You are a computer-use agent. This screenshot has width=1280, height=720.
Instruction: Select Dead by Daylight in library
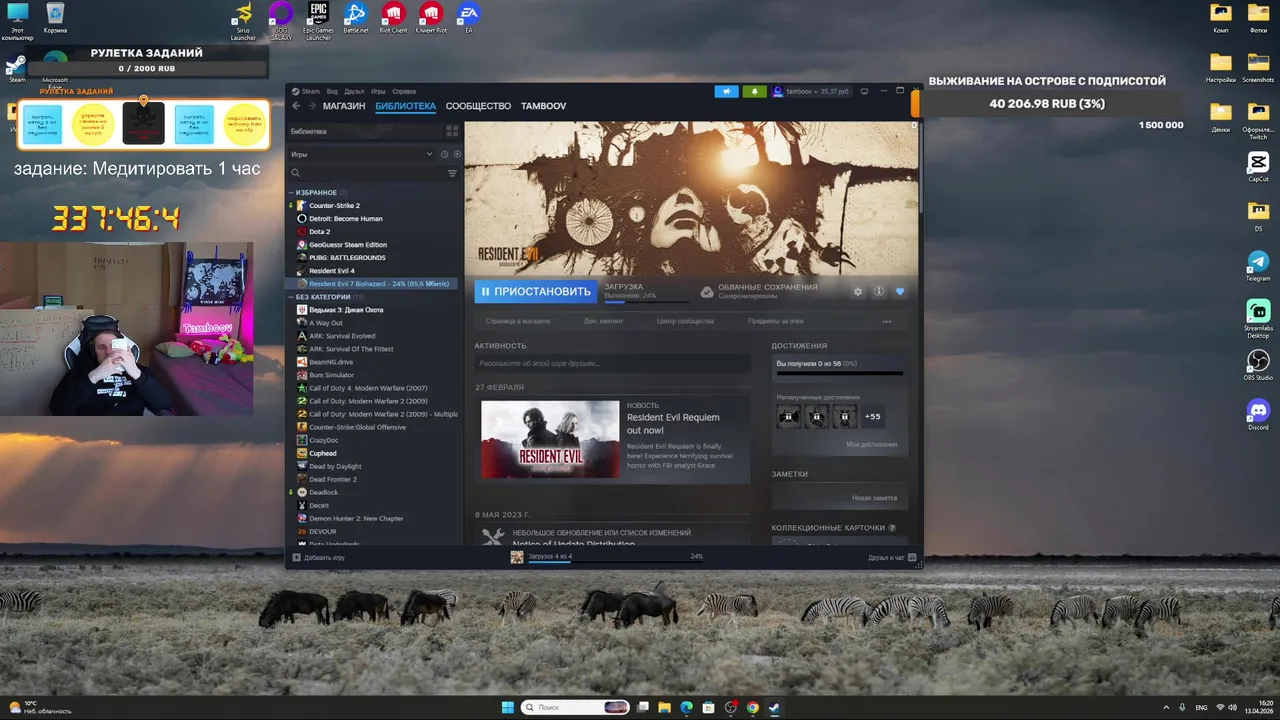tap(336, 466)
